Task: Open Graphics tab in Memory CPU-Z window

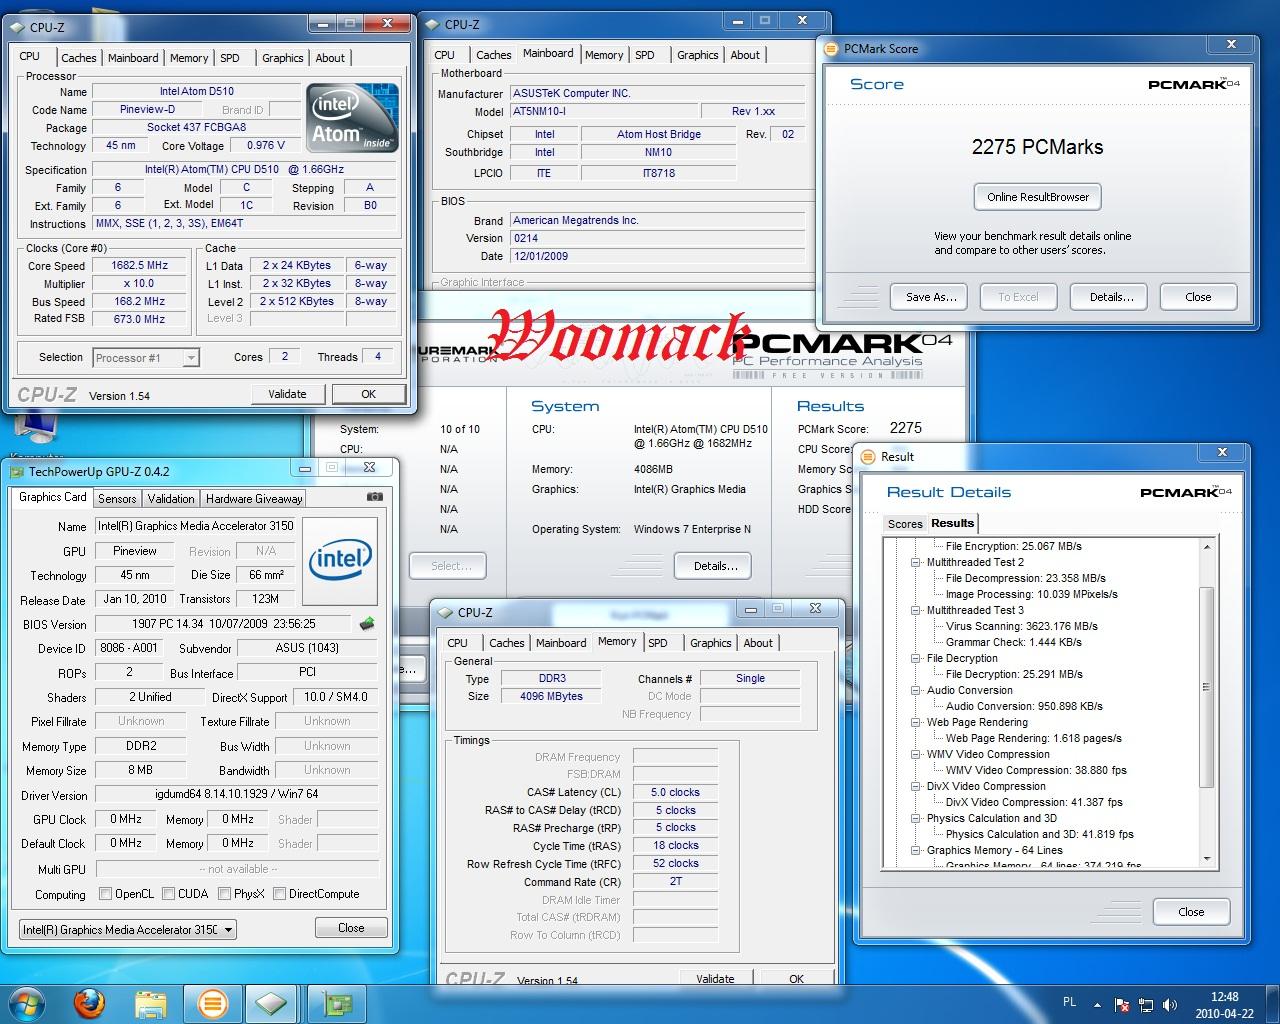Action: (710, 643)
